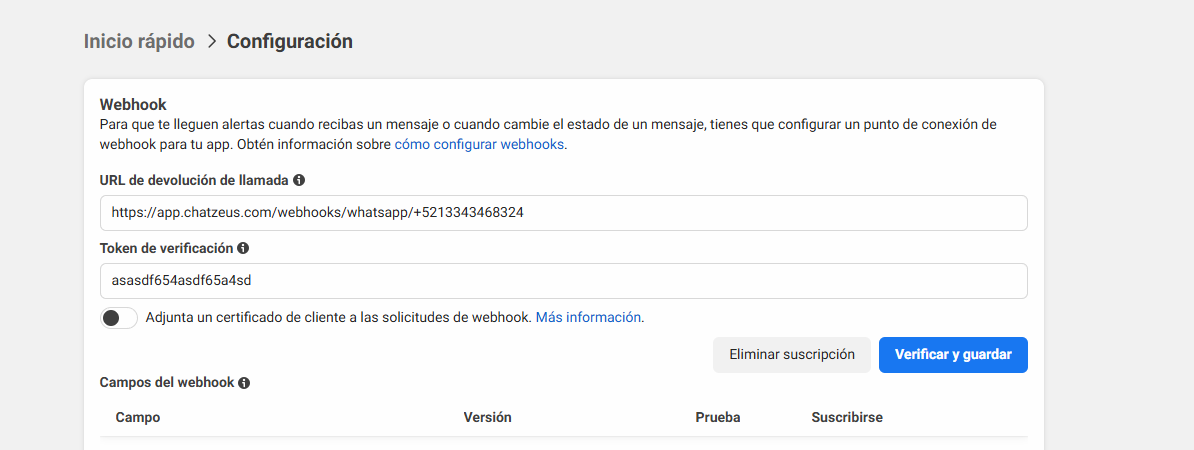Focus the callback URL input field
Screen dimensions: 1194x450
tap(563, 213)
